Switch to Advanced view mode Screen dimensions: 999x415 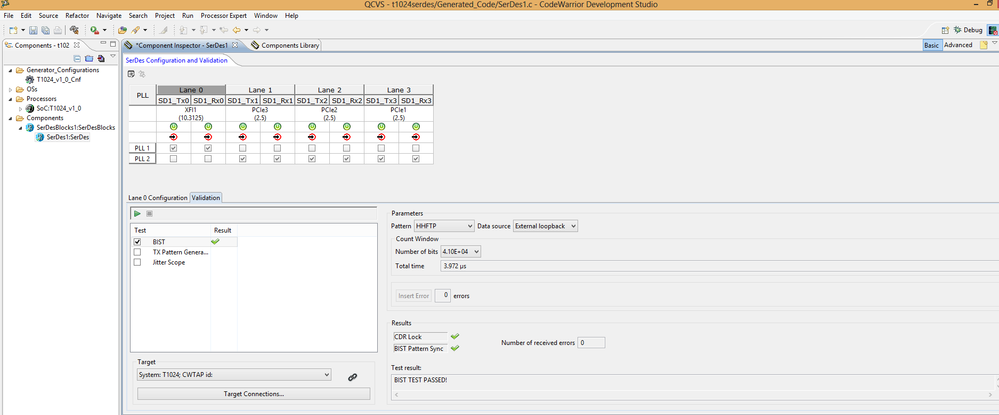pyautogui.click(x=958, y=45)
